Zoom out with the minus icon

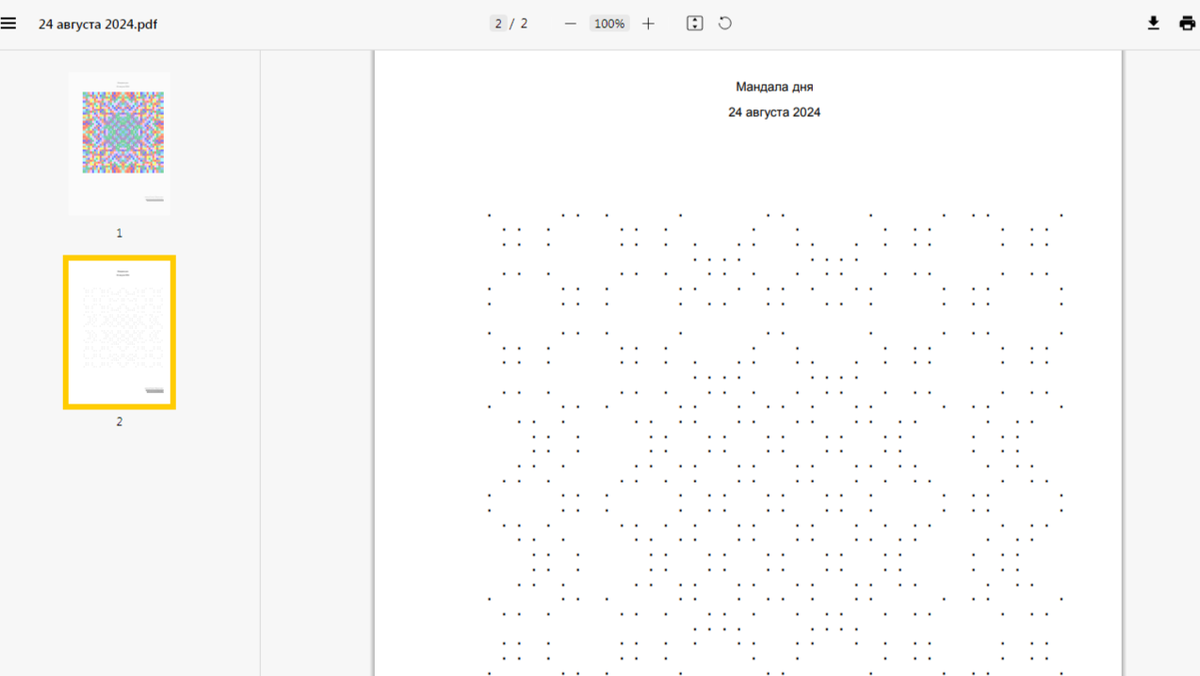[x=570, y=24]
